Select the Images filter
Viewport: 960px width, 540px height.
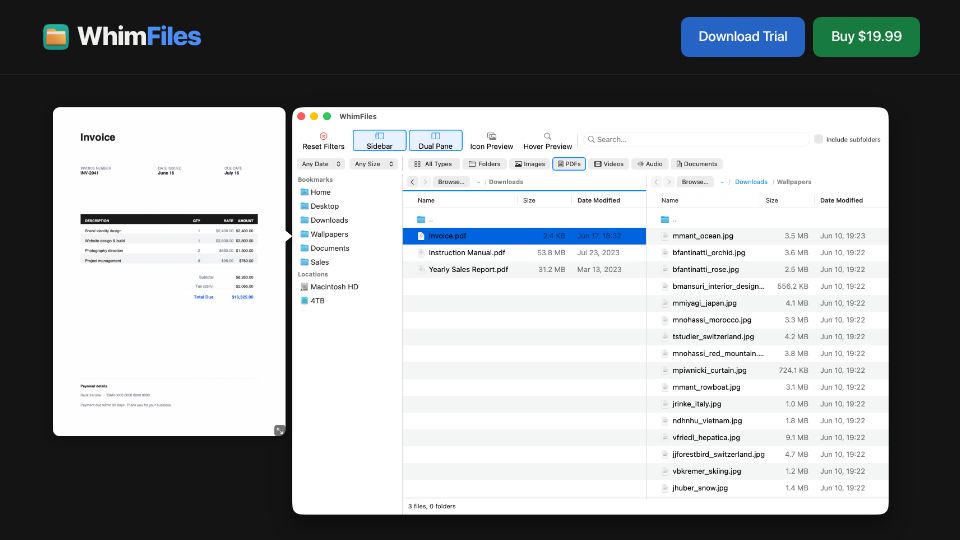tap(530, 164)
